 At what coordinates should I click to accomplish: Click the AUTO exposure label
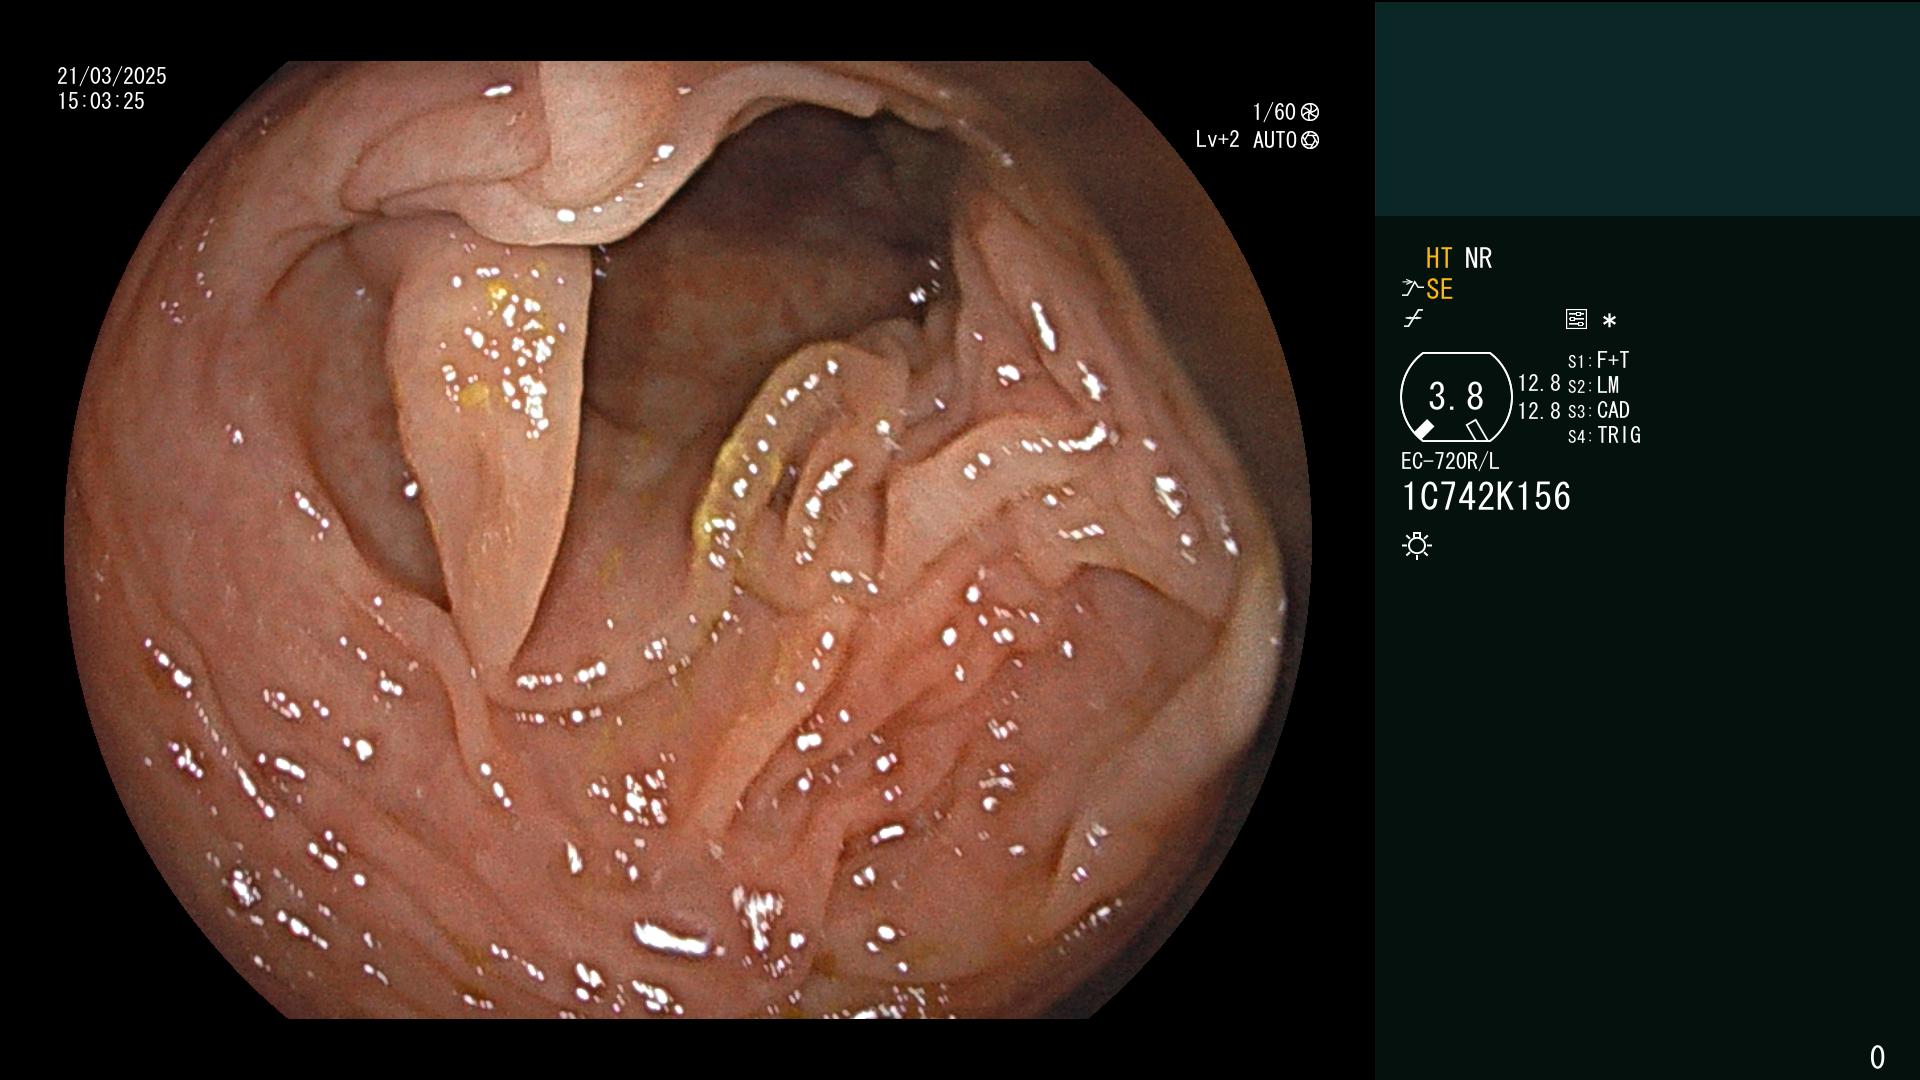pos(1275,140)
